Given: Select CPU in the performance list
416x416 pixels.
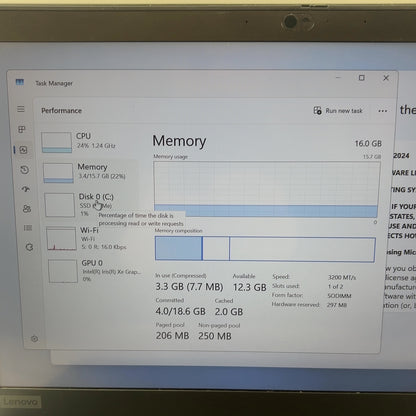Looking at the screenshot, I should coord(89,142).
